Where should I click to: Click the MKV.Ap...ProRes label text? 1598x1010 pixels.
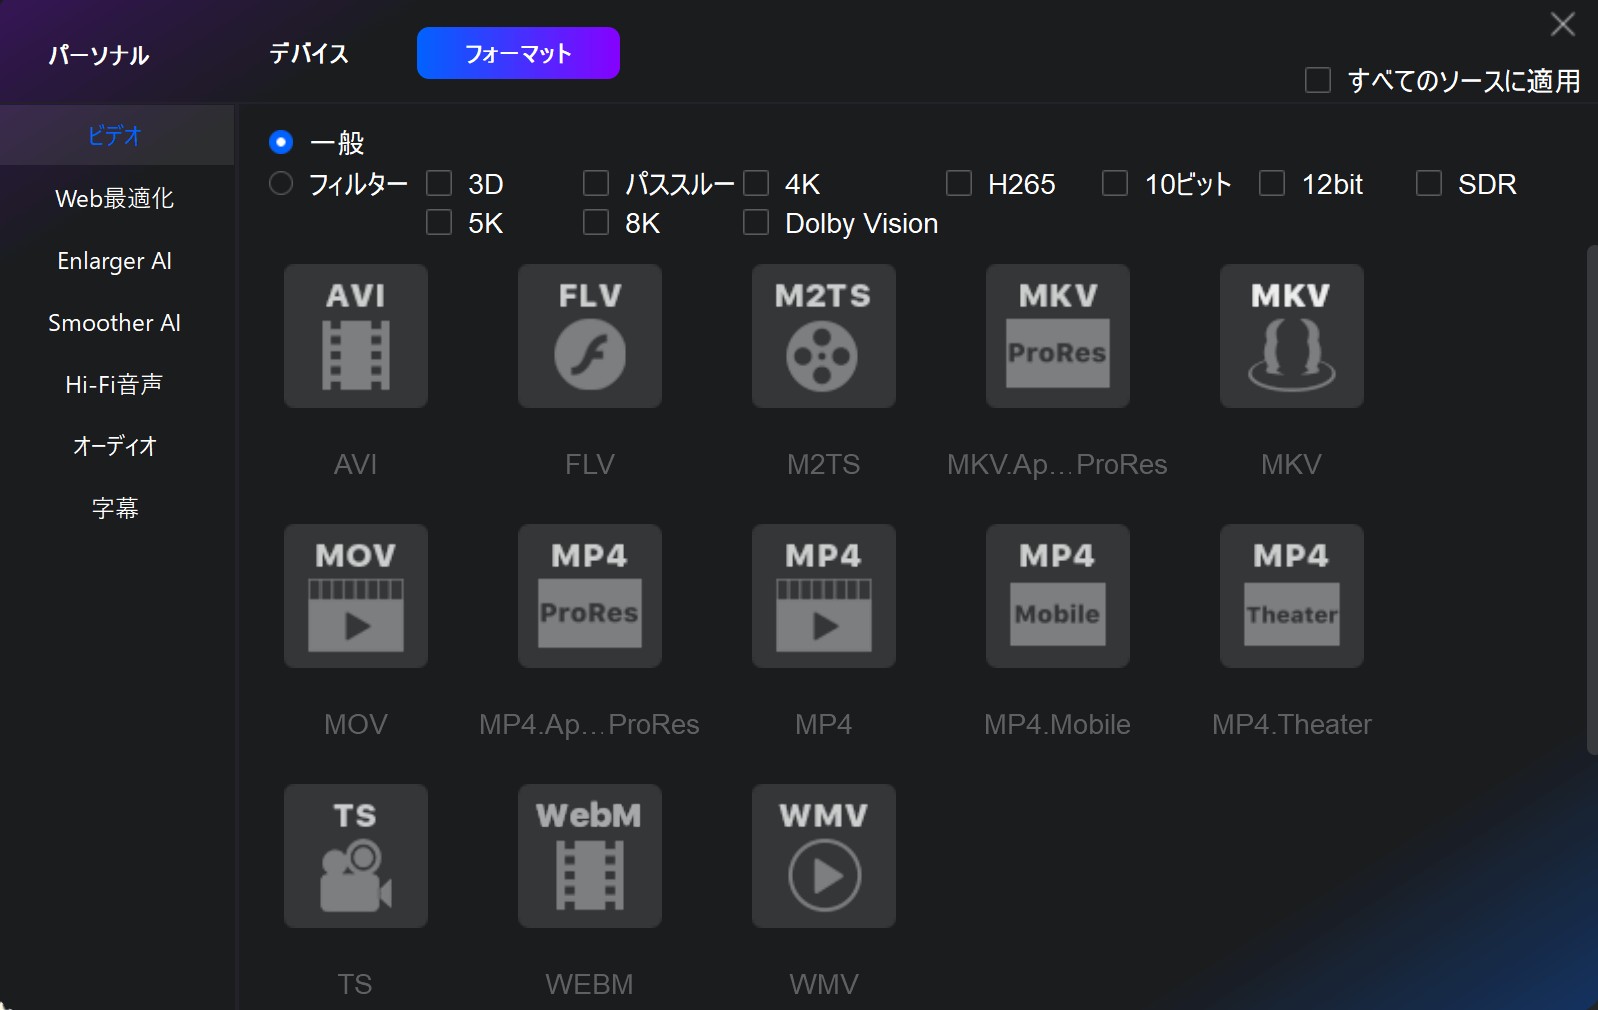1057,464
